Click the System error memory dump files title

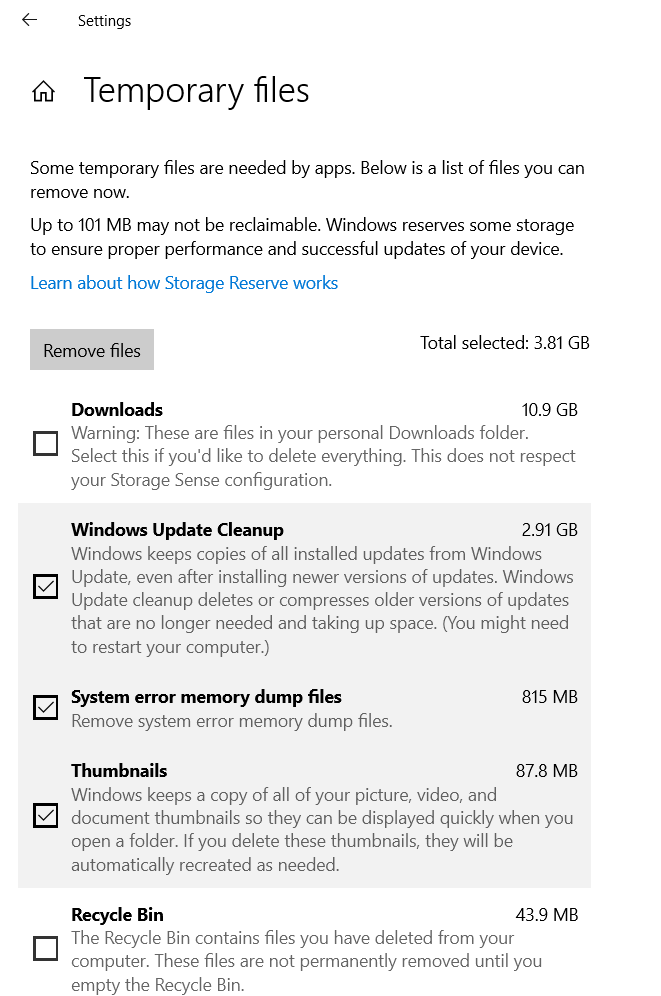pos(206,697)
